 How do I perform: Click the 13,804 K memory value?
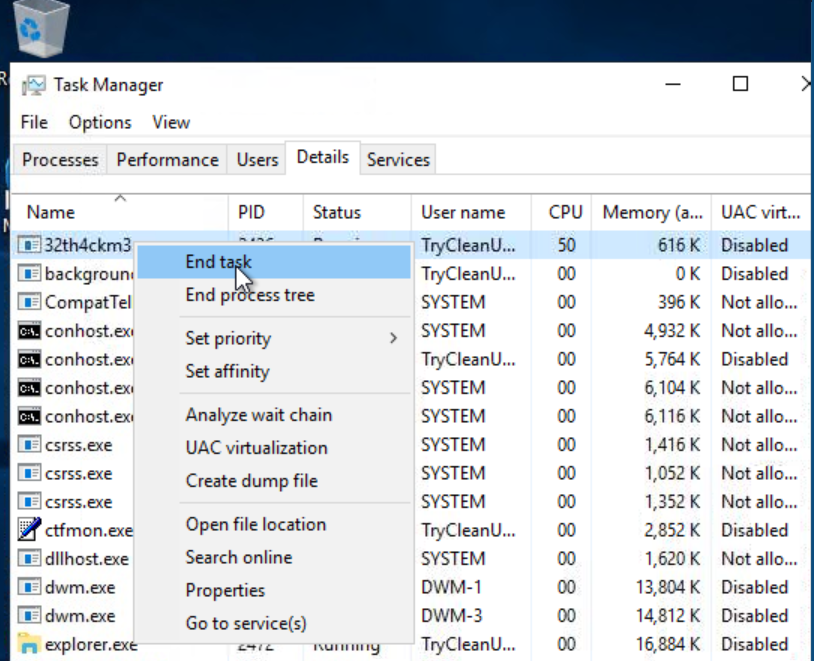[x=668, y=587]
